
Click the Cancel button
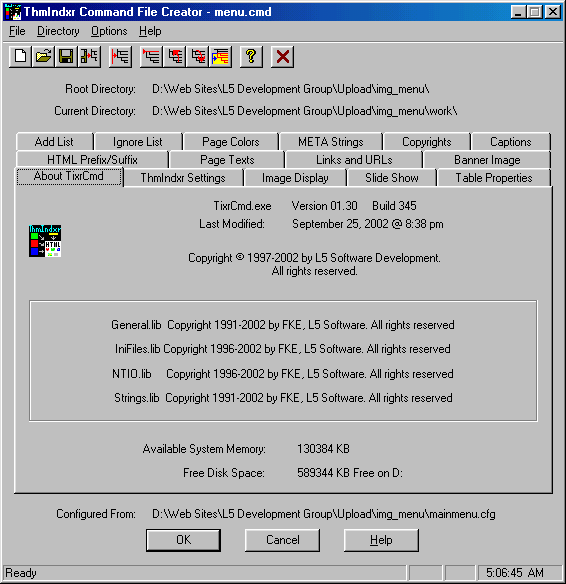[x=283, y=540]
